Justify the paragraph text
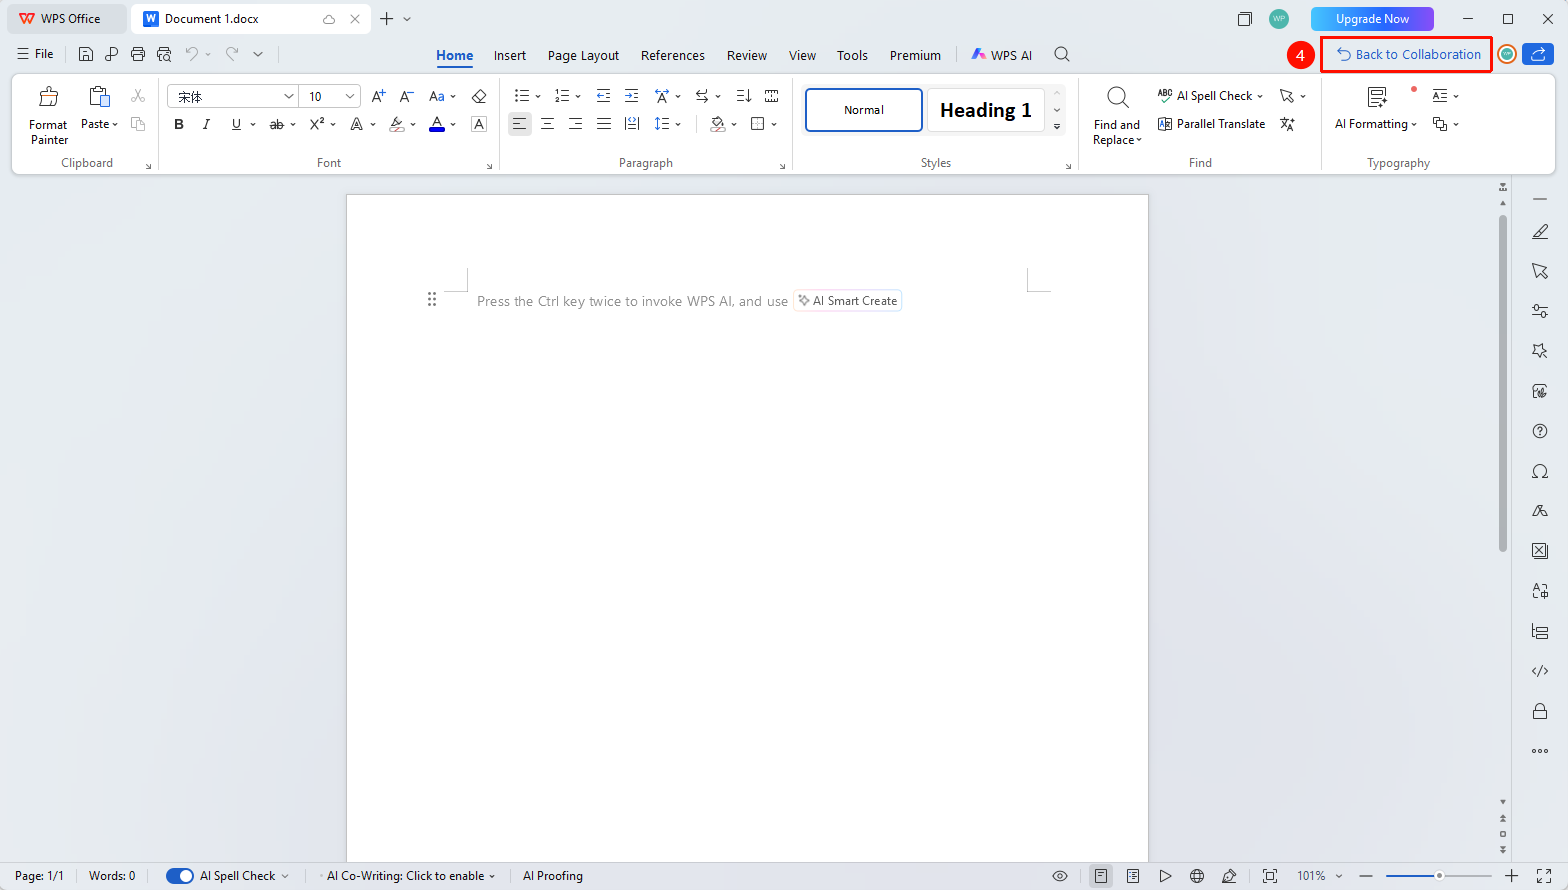The image size is (1568, 890). [603, 124]
